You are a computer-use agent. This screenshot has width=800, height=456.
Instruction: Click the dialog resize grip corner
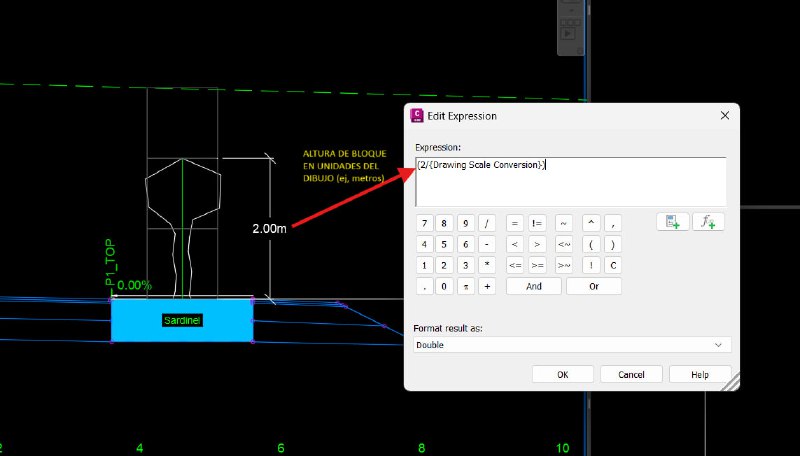732,383
